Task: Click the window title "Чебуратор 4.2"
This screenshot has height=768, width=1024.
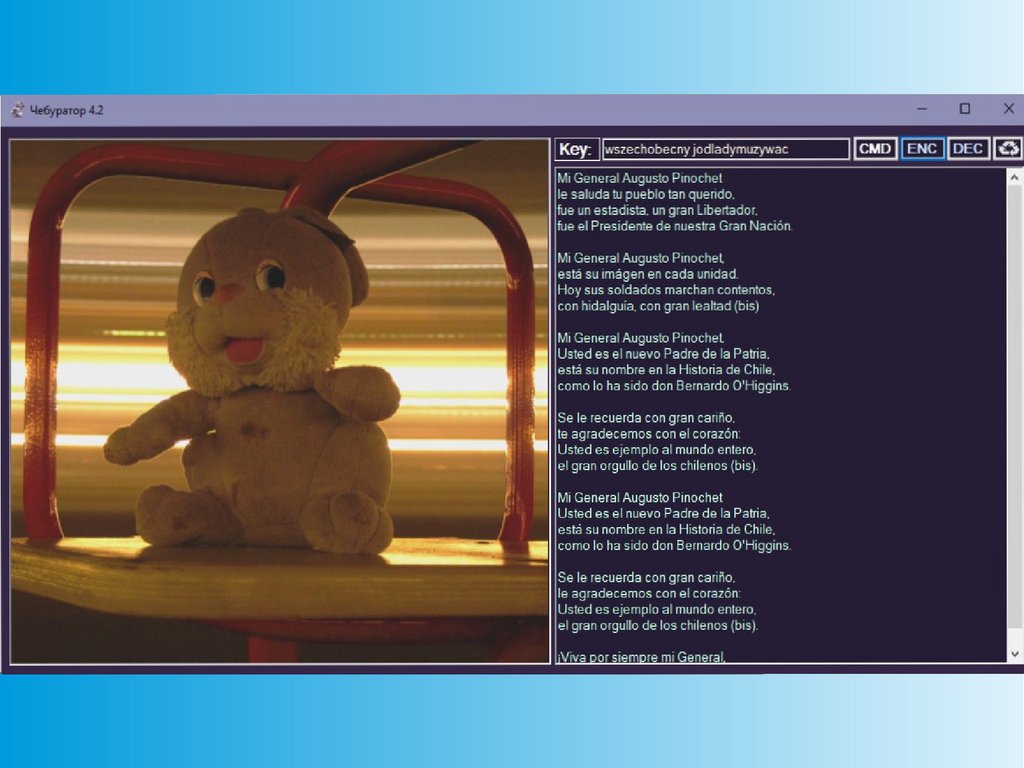Action: (67, 110)
